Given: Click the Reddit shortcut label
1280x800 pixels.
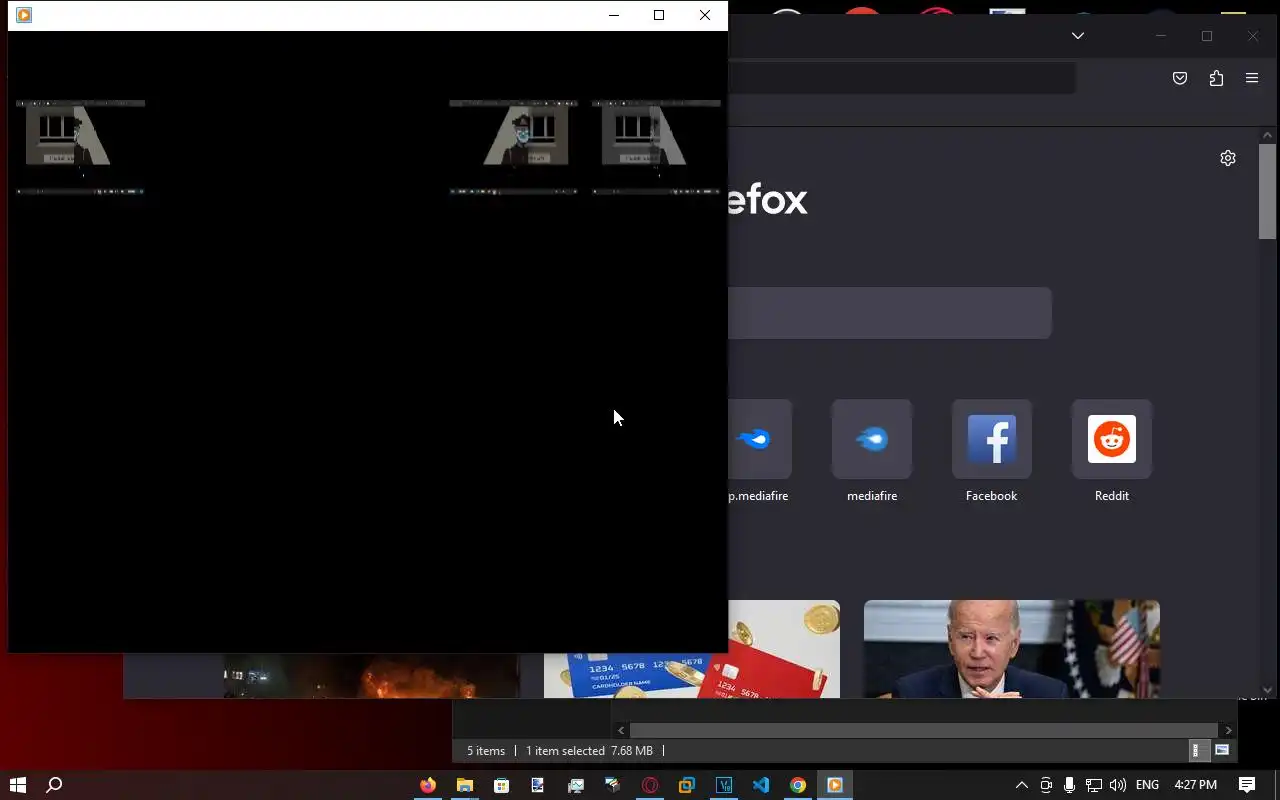Looking at the screenshot, I should pos(1112,496).
